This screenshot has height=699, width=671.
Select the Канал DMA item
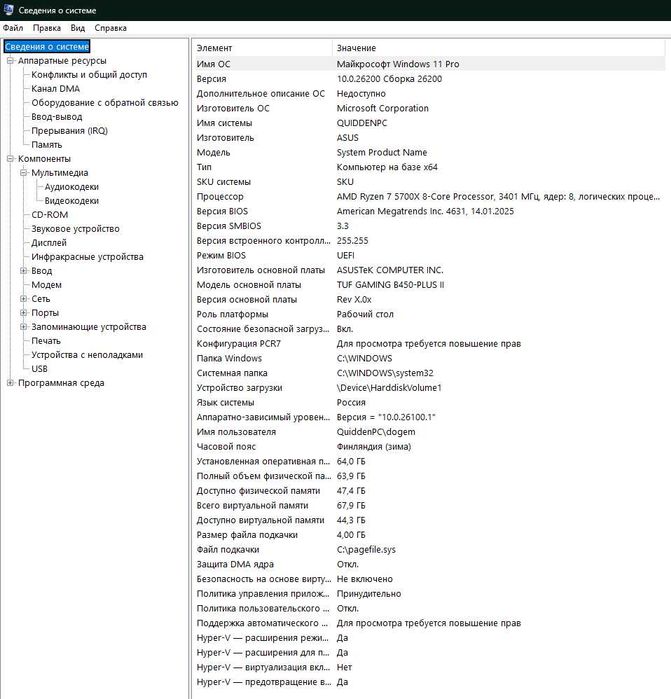click(x=55, y=89)
